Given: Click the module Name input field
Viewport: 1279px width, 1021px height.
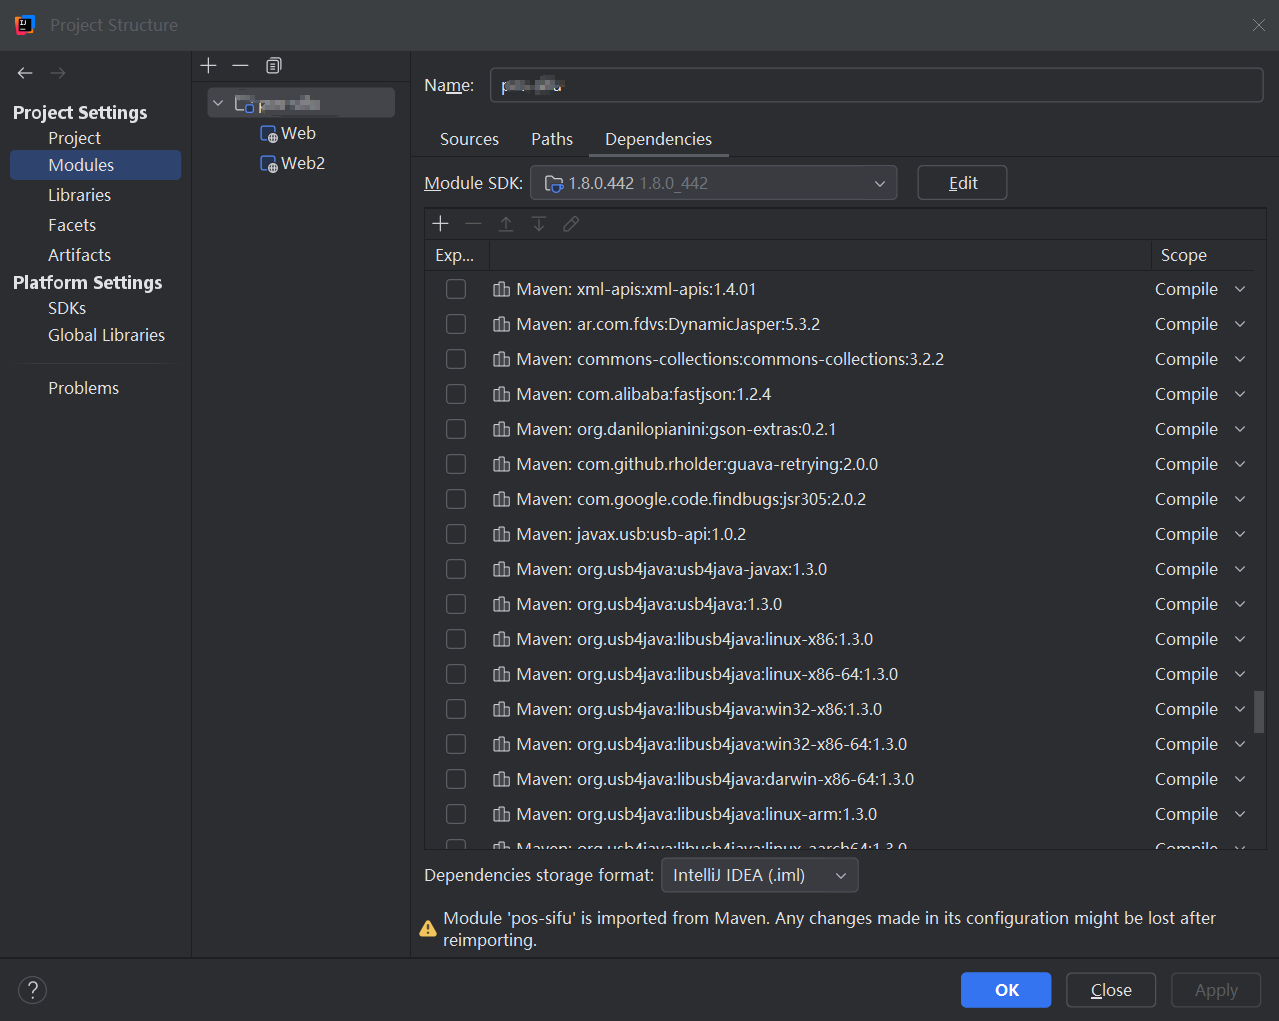Looking at the screenshot, I should pos(876,86).
